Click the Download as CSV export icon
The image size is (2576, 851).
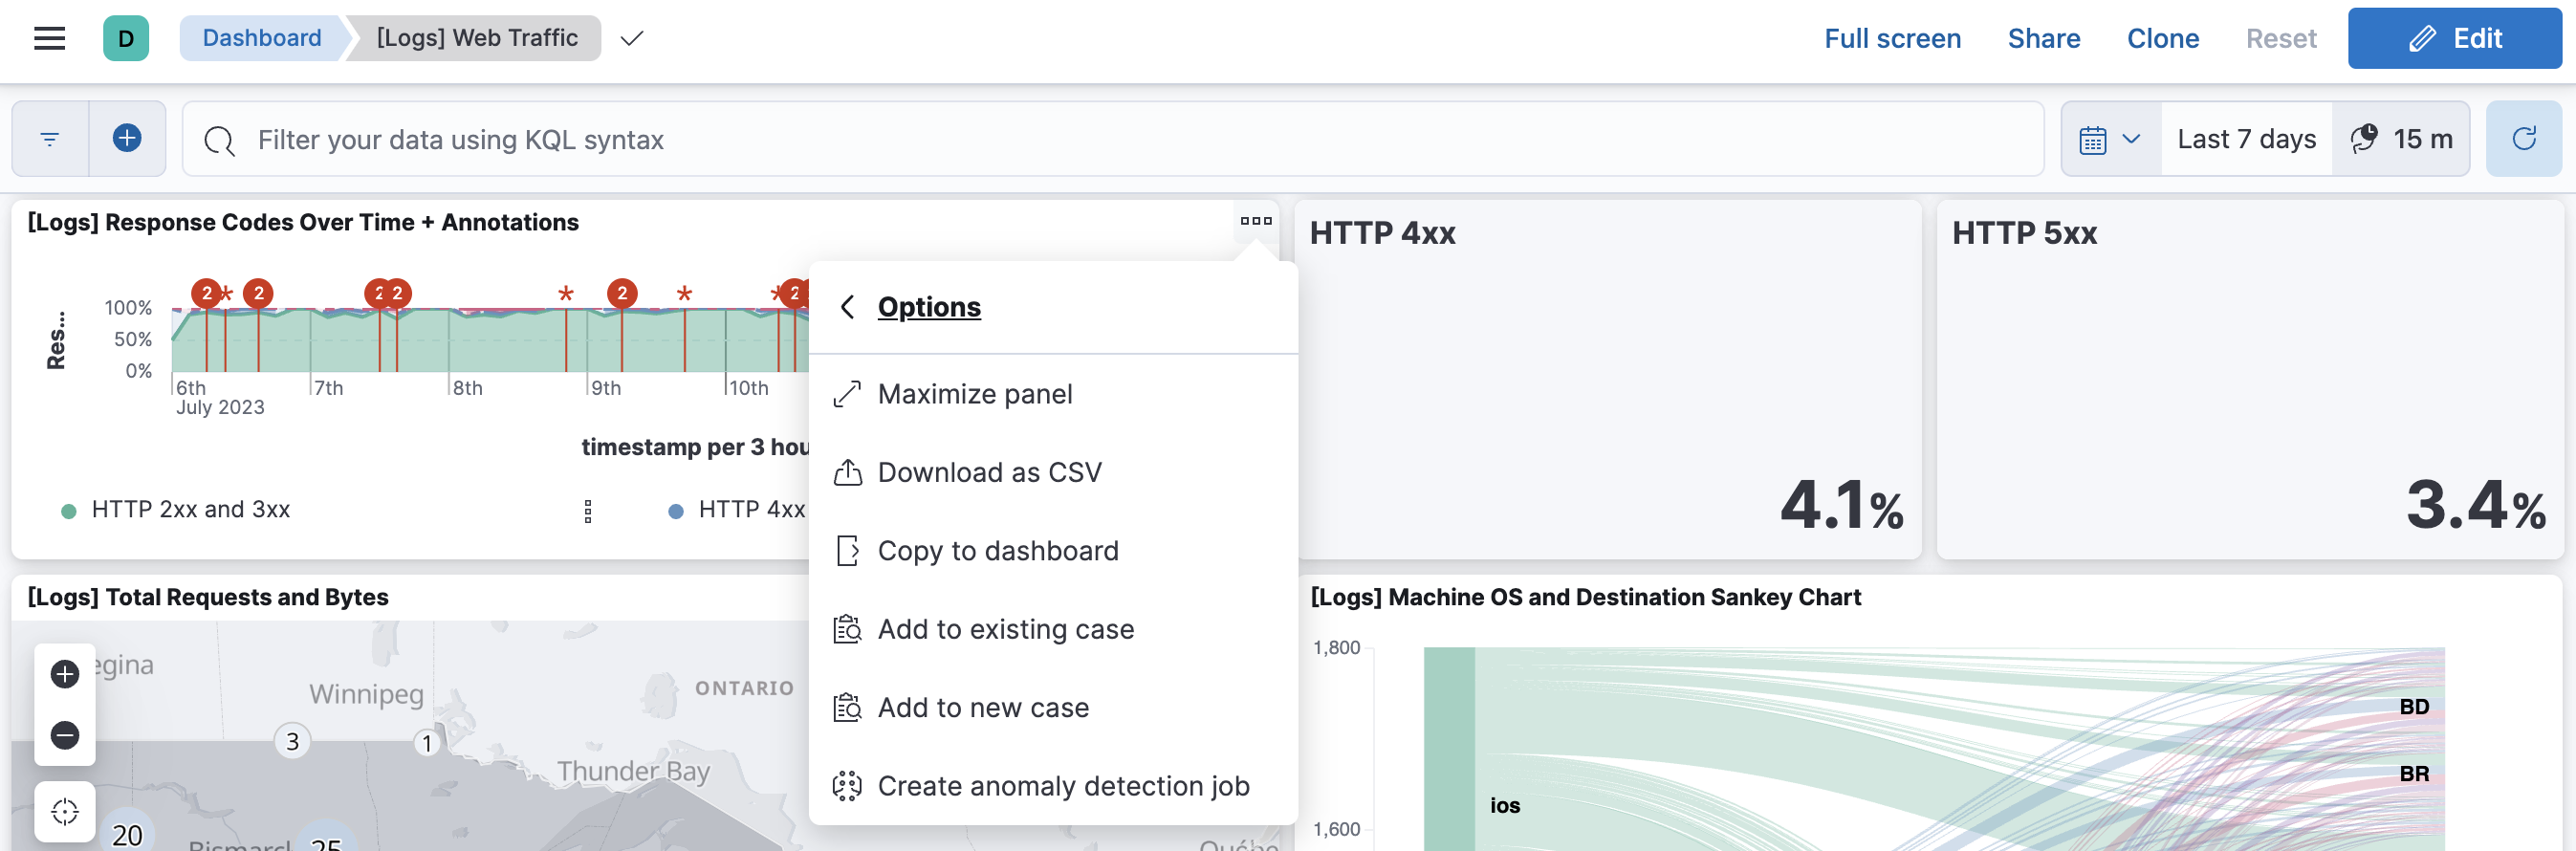[x=847, y=472]
